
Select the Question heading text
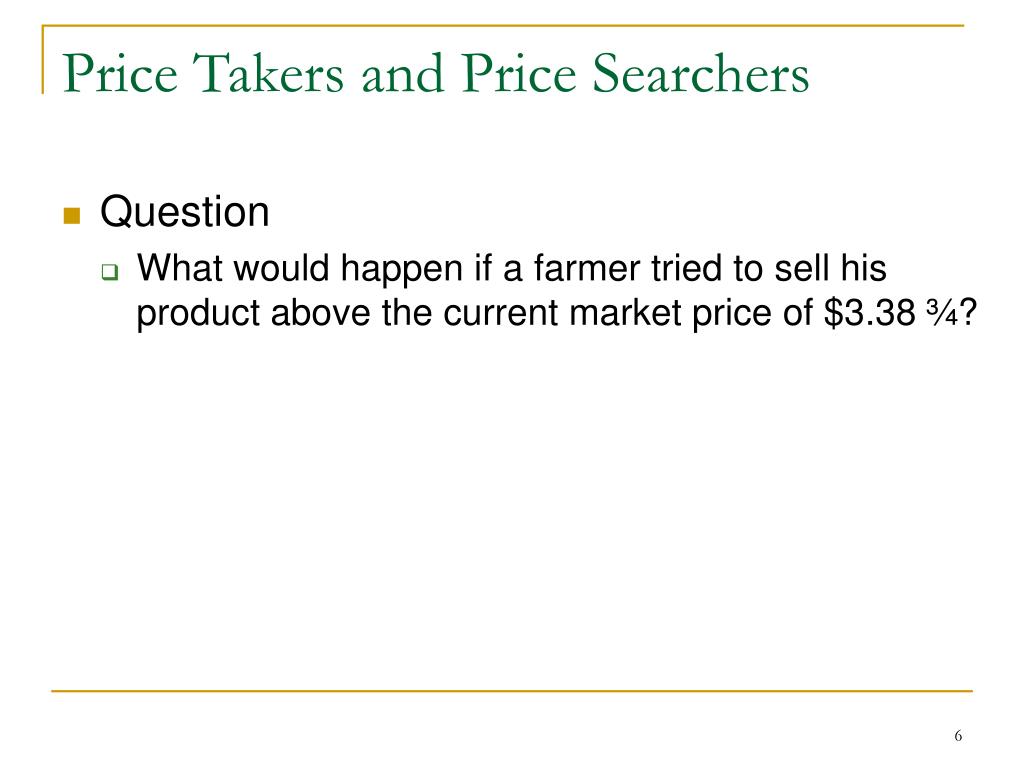[x=185, y=213]
